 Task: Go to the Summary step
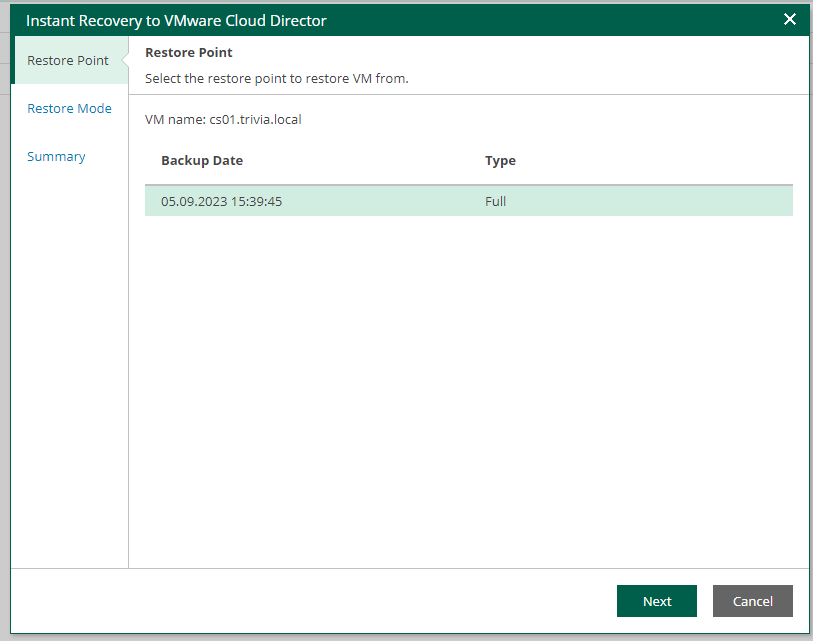point(56,157)
